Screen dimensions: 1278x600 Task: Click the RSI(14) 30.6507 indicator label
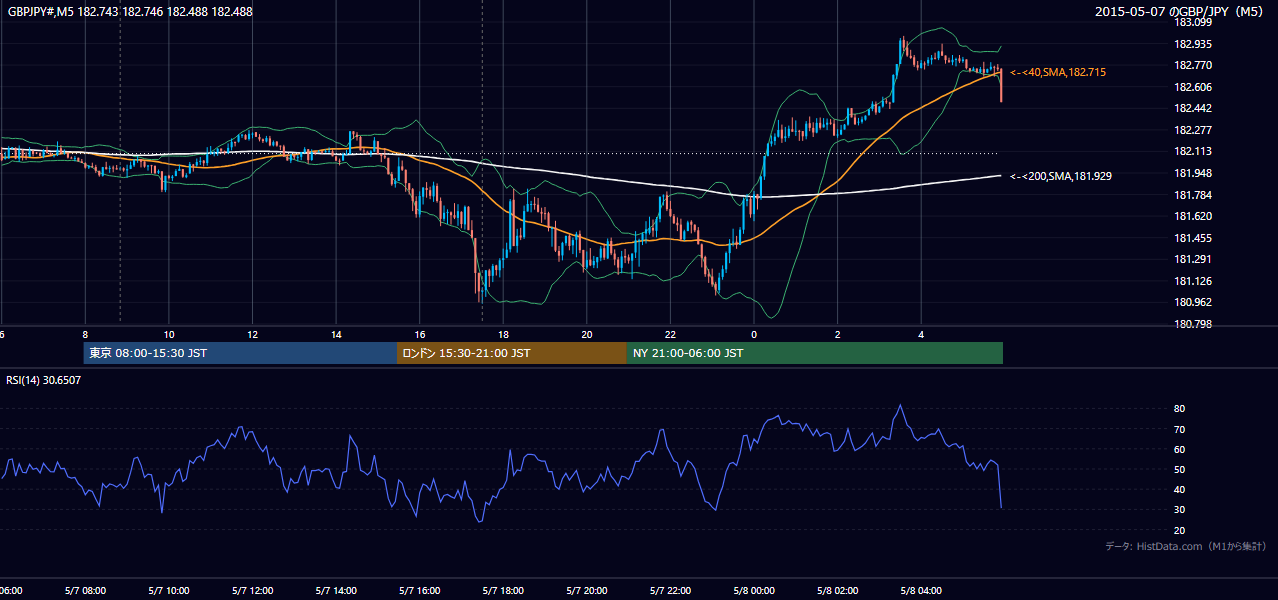44,380
